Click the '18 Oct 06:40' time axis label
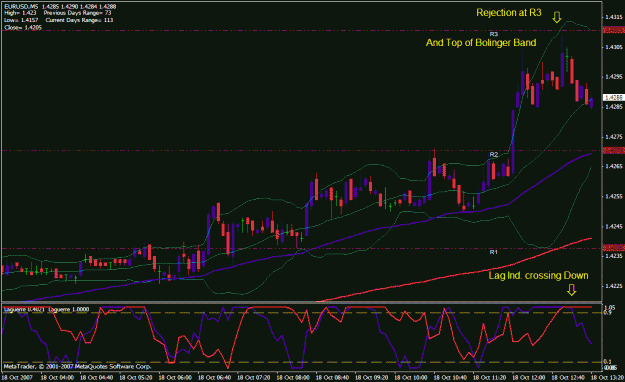Viewport: 625px width, 382px height. pyautogui.click(x=214, y=377)
